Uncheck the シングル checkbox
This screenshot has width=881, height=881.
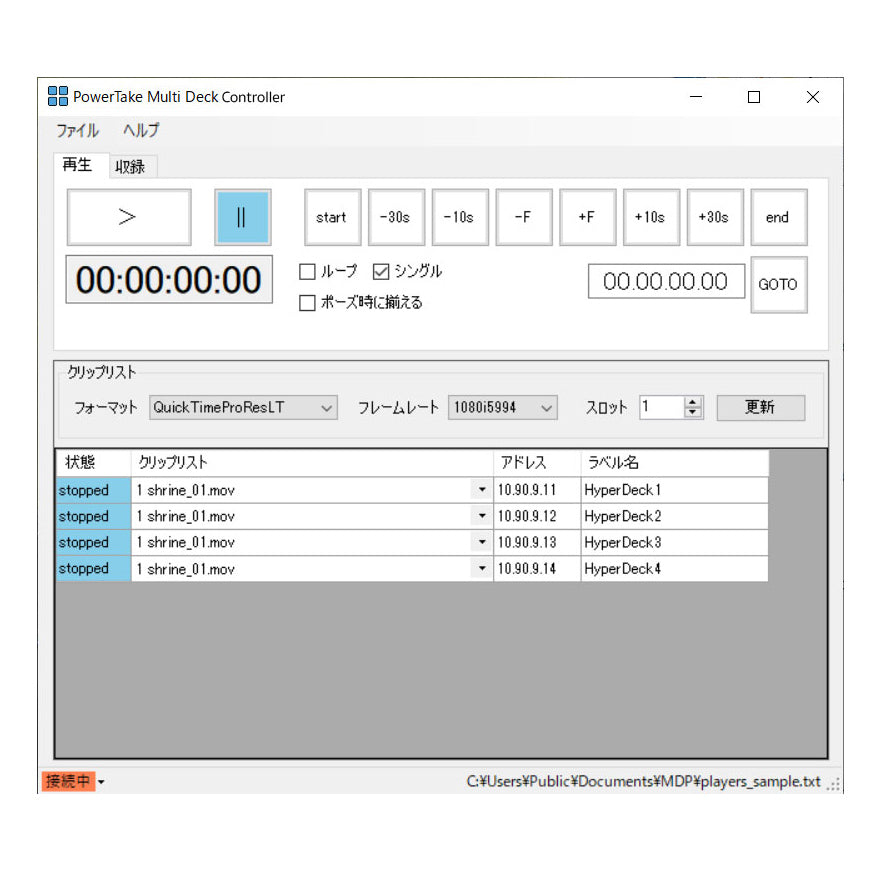pyautogui.click(x=381, y=272)
